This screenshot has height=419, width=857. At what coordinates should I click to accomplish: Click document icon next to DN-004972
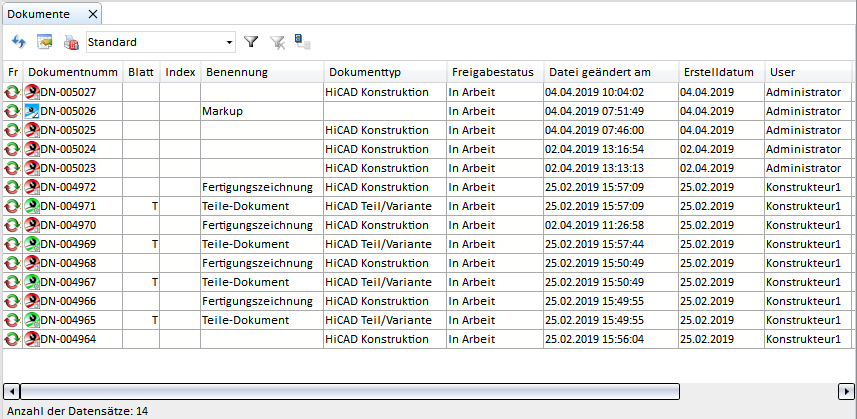point(32,187)
